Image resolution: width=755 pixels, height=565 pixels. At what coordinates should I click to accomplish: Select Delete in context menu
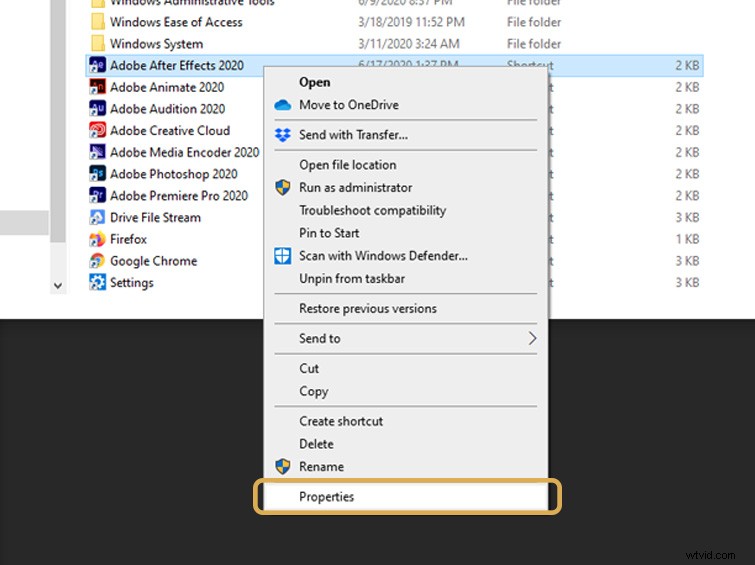pos(316,444)
